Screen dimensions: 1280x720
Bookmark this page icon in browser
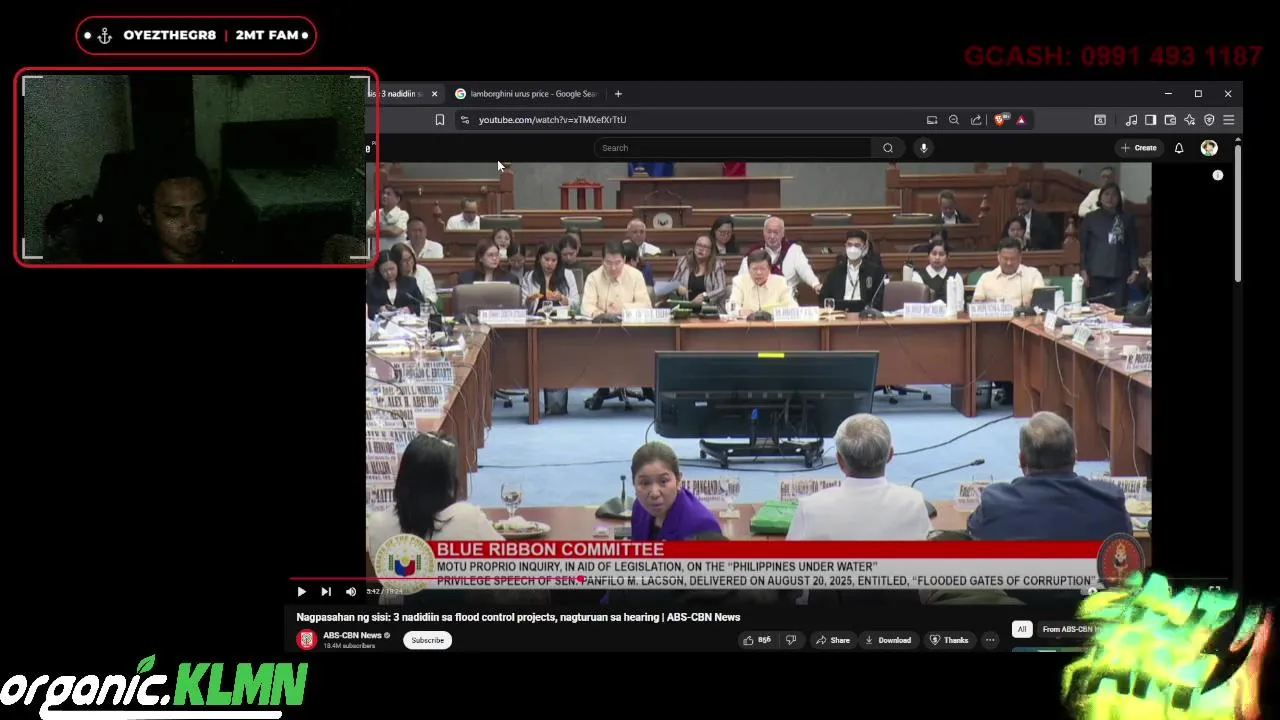click(x=439, y=120)
